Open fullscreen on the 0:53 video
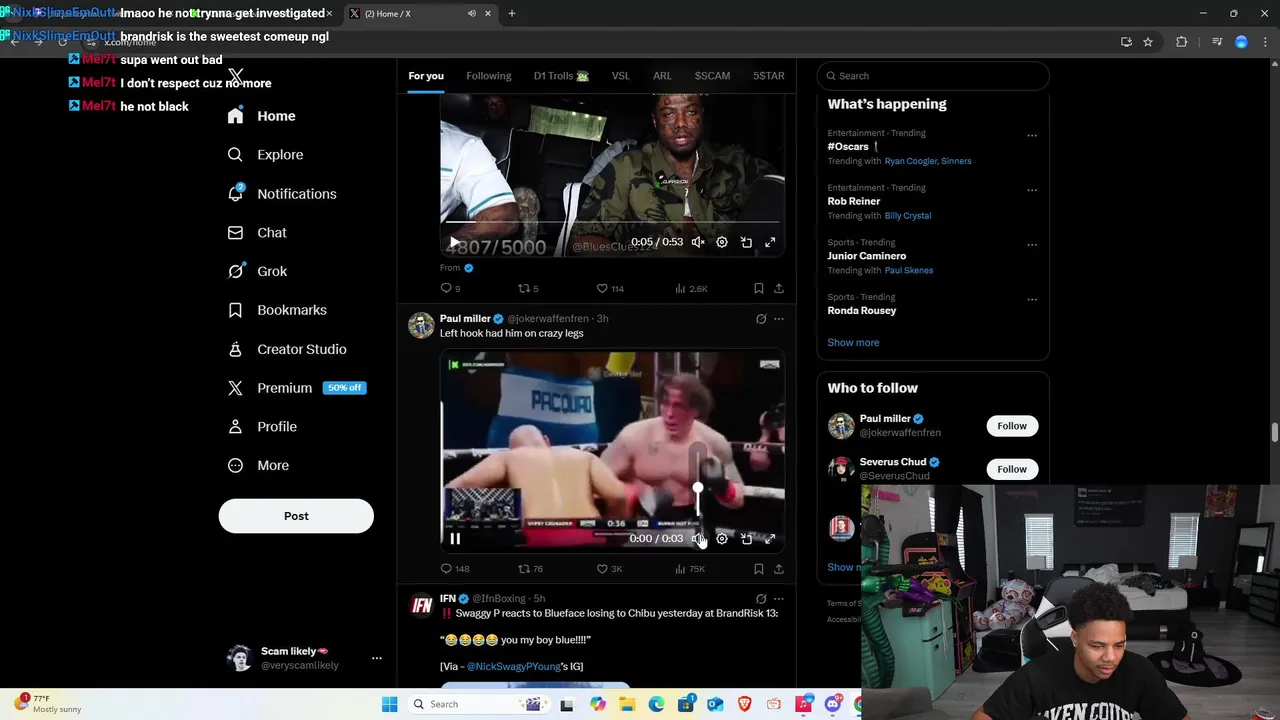The height and width of the screenshot is (720, 1280). click(x=770, y=242)
